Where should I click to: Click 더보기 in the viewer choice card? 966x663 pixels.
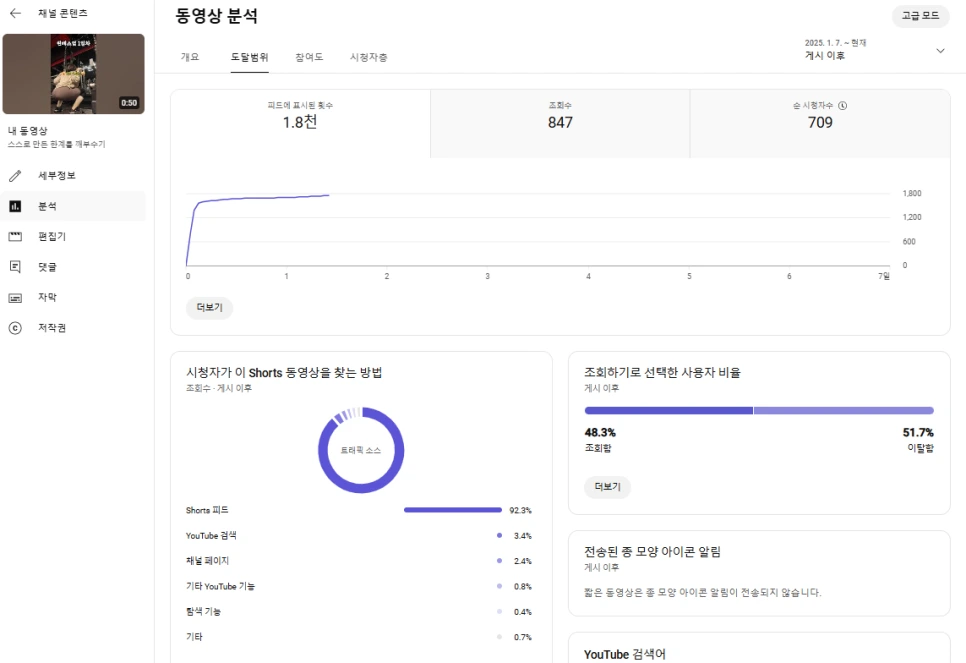[x=607, y=487]
